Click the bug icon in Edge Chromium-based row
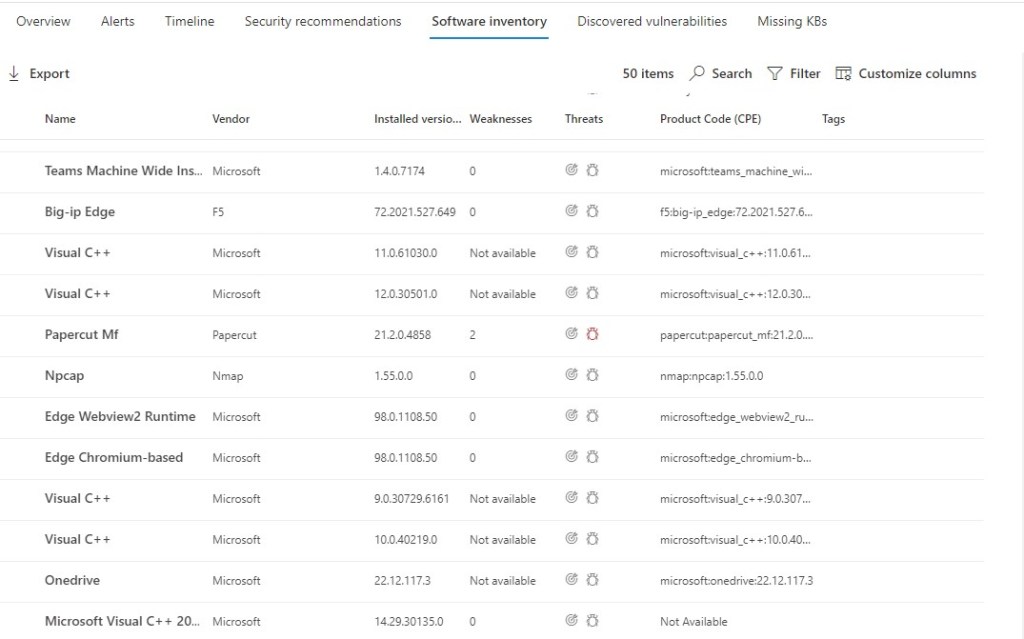 (592, 457)
